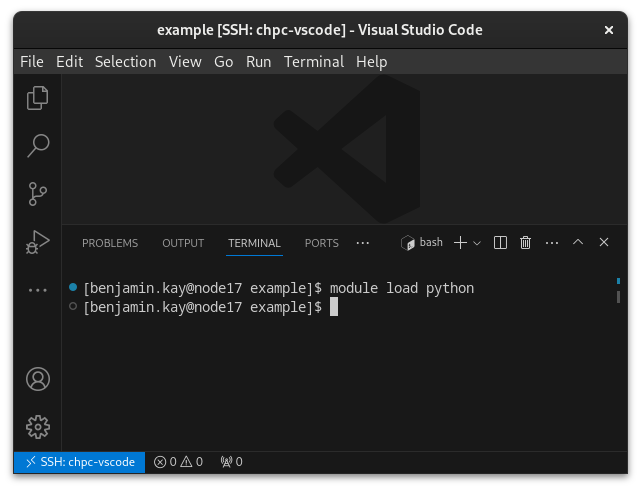
Task: Click the blue command decoration dot
Action: (73, 287)
